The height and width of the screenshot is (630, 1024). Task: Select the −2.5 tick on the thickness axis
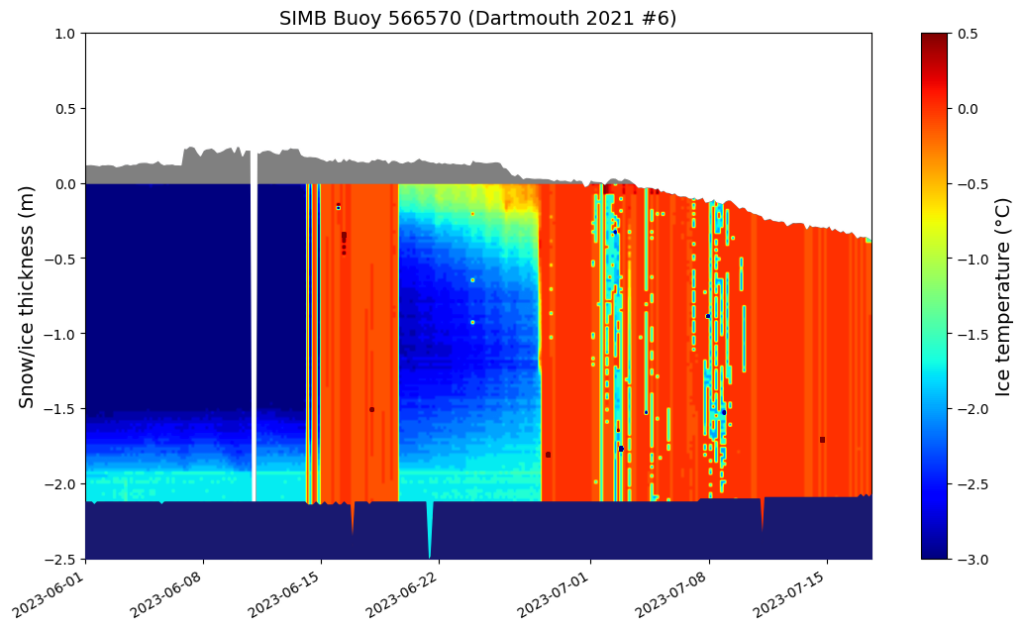click(62, 559)
